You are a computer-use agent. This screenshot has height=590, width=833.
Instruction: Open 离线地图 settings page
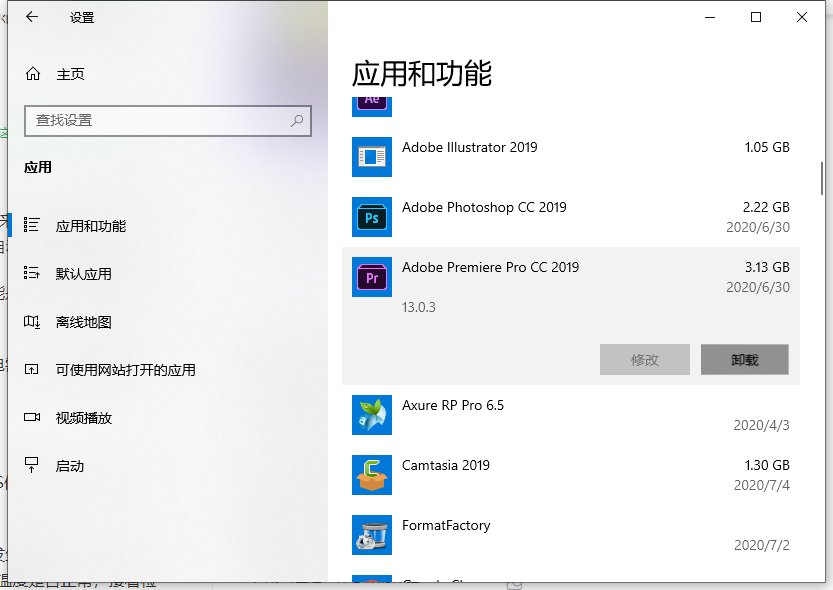click(83, 322)
